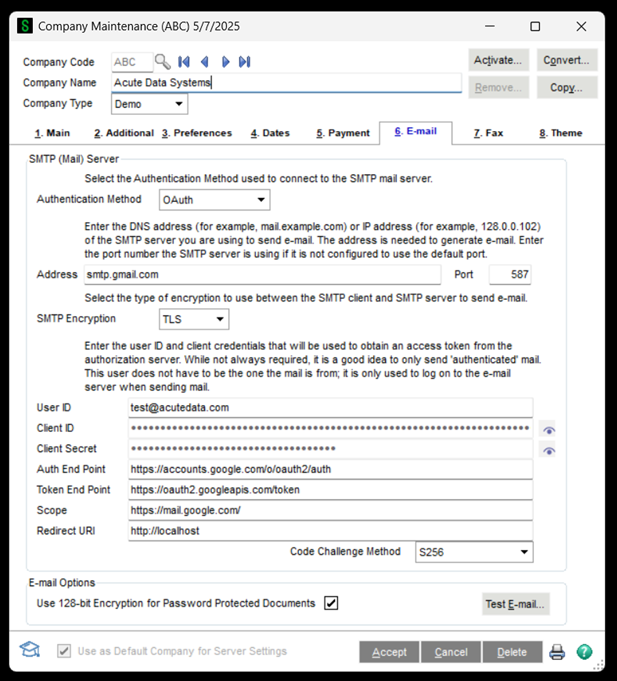Image resolution: width=617 pixels, height=681 pixels.
Task: Click the graduation cap icon
Action: point(30,651)
